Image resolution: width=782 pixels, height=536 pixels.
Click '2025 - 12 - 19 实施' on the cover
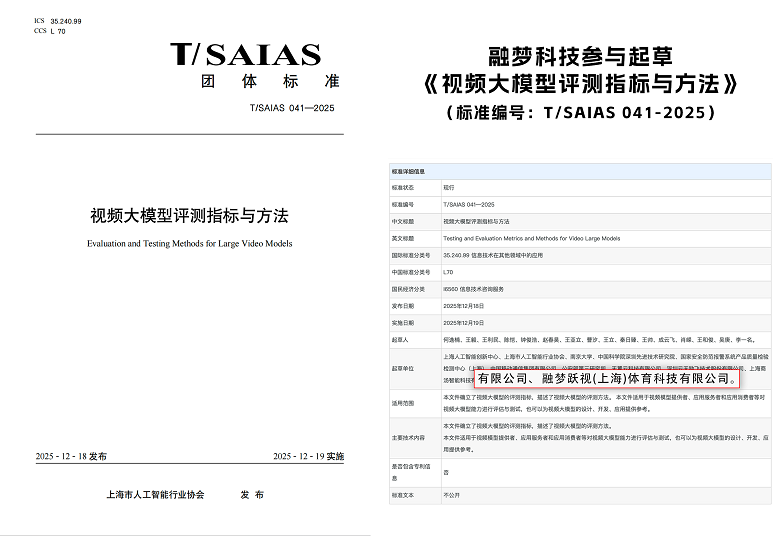point(309,456)
